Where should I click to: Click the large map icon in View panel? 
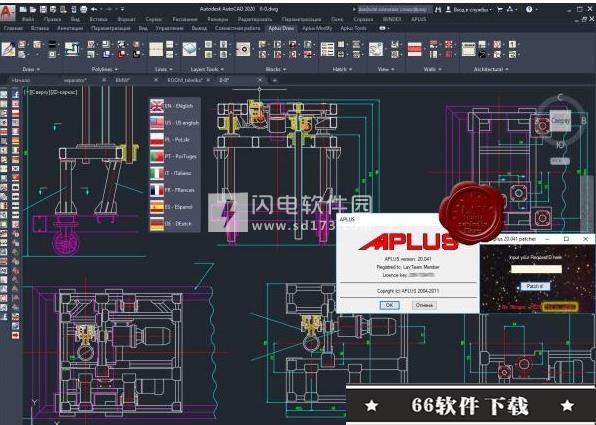pyautogui.click(x=376, y=49)
